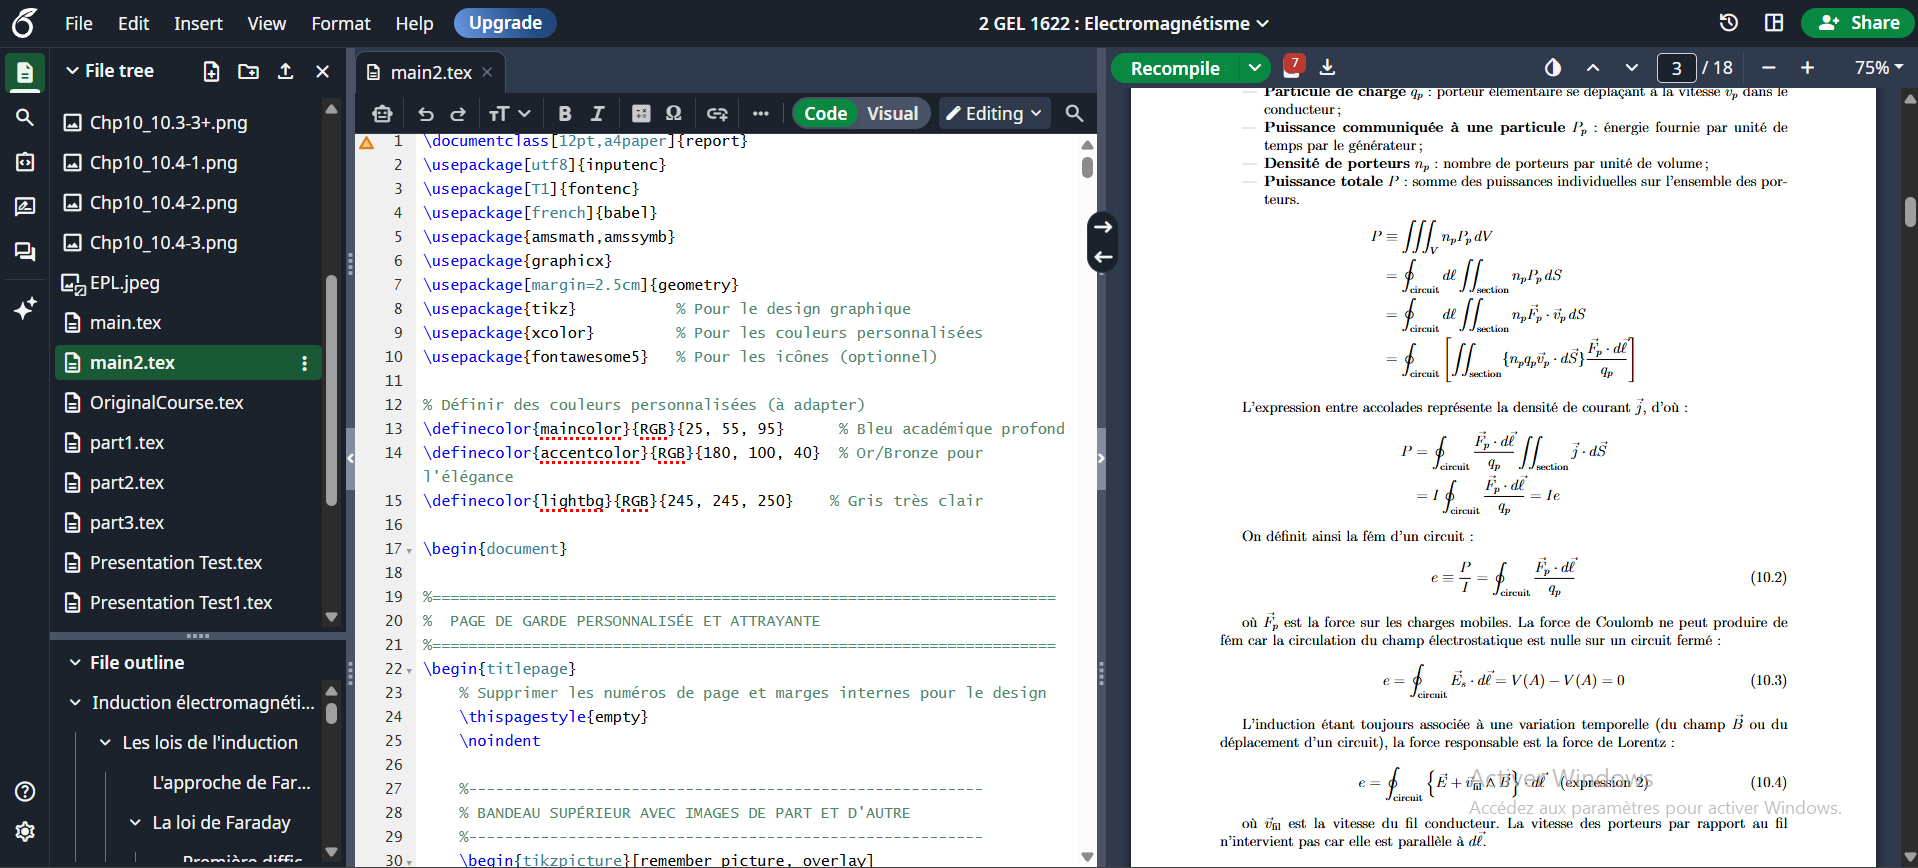The image size is (1918, 868).
Task: Open the Editing mode dropdown
Action: pos(994,113)
